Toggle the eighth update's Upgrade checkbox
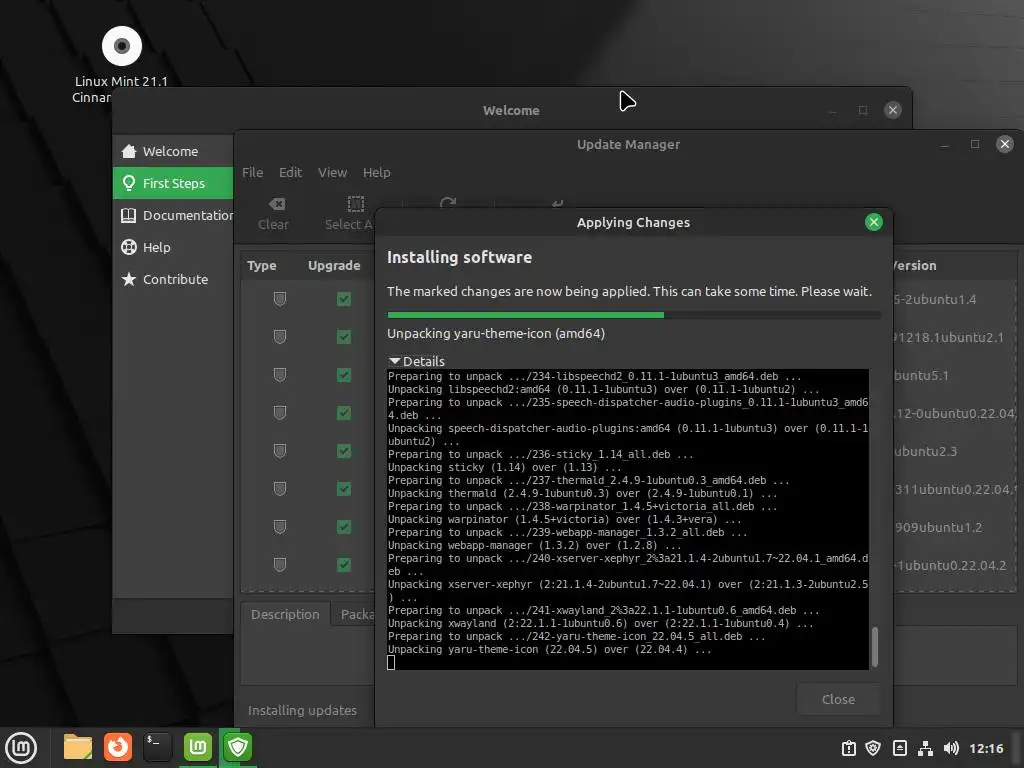 [344, 565]
